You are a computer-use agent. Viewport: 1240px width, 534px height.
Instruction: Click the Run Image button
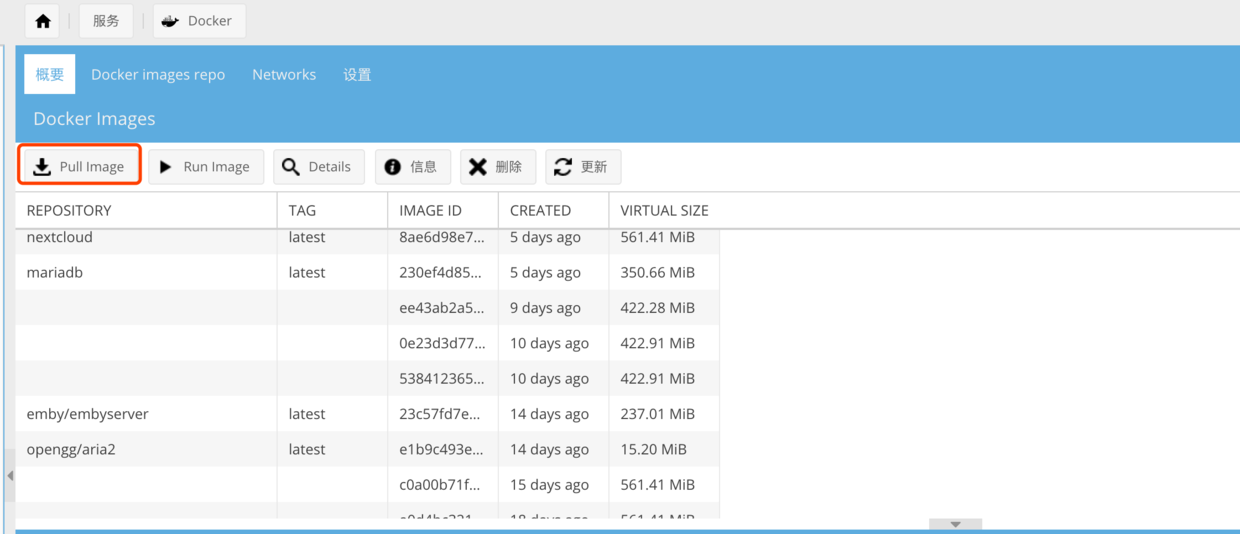click(206, 166)
